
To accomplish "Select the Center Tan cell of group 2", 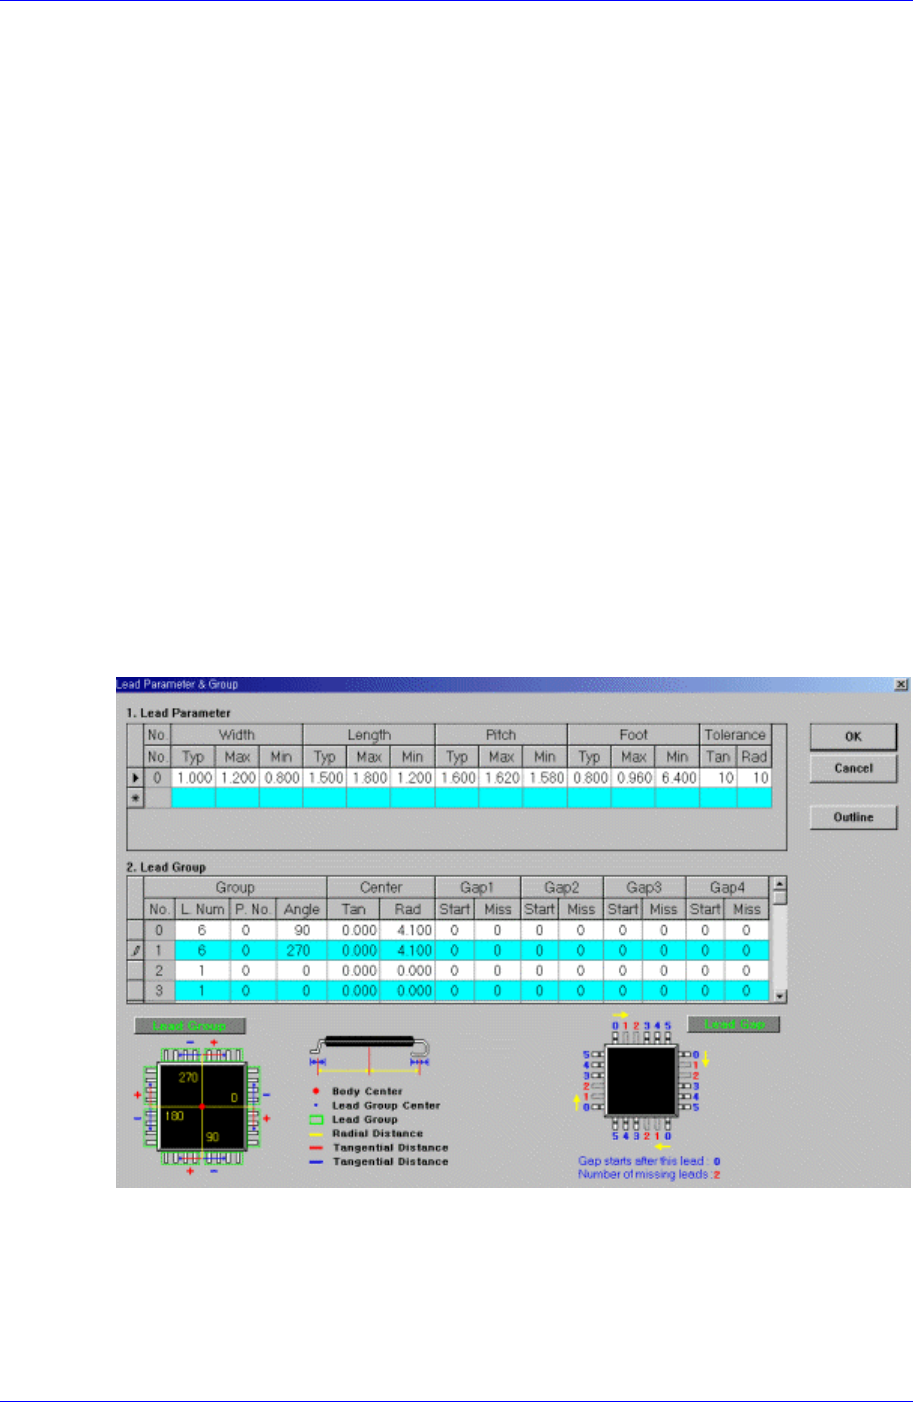I will [354, 970].
